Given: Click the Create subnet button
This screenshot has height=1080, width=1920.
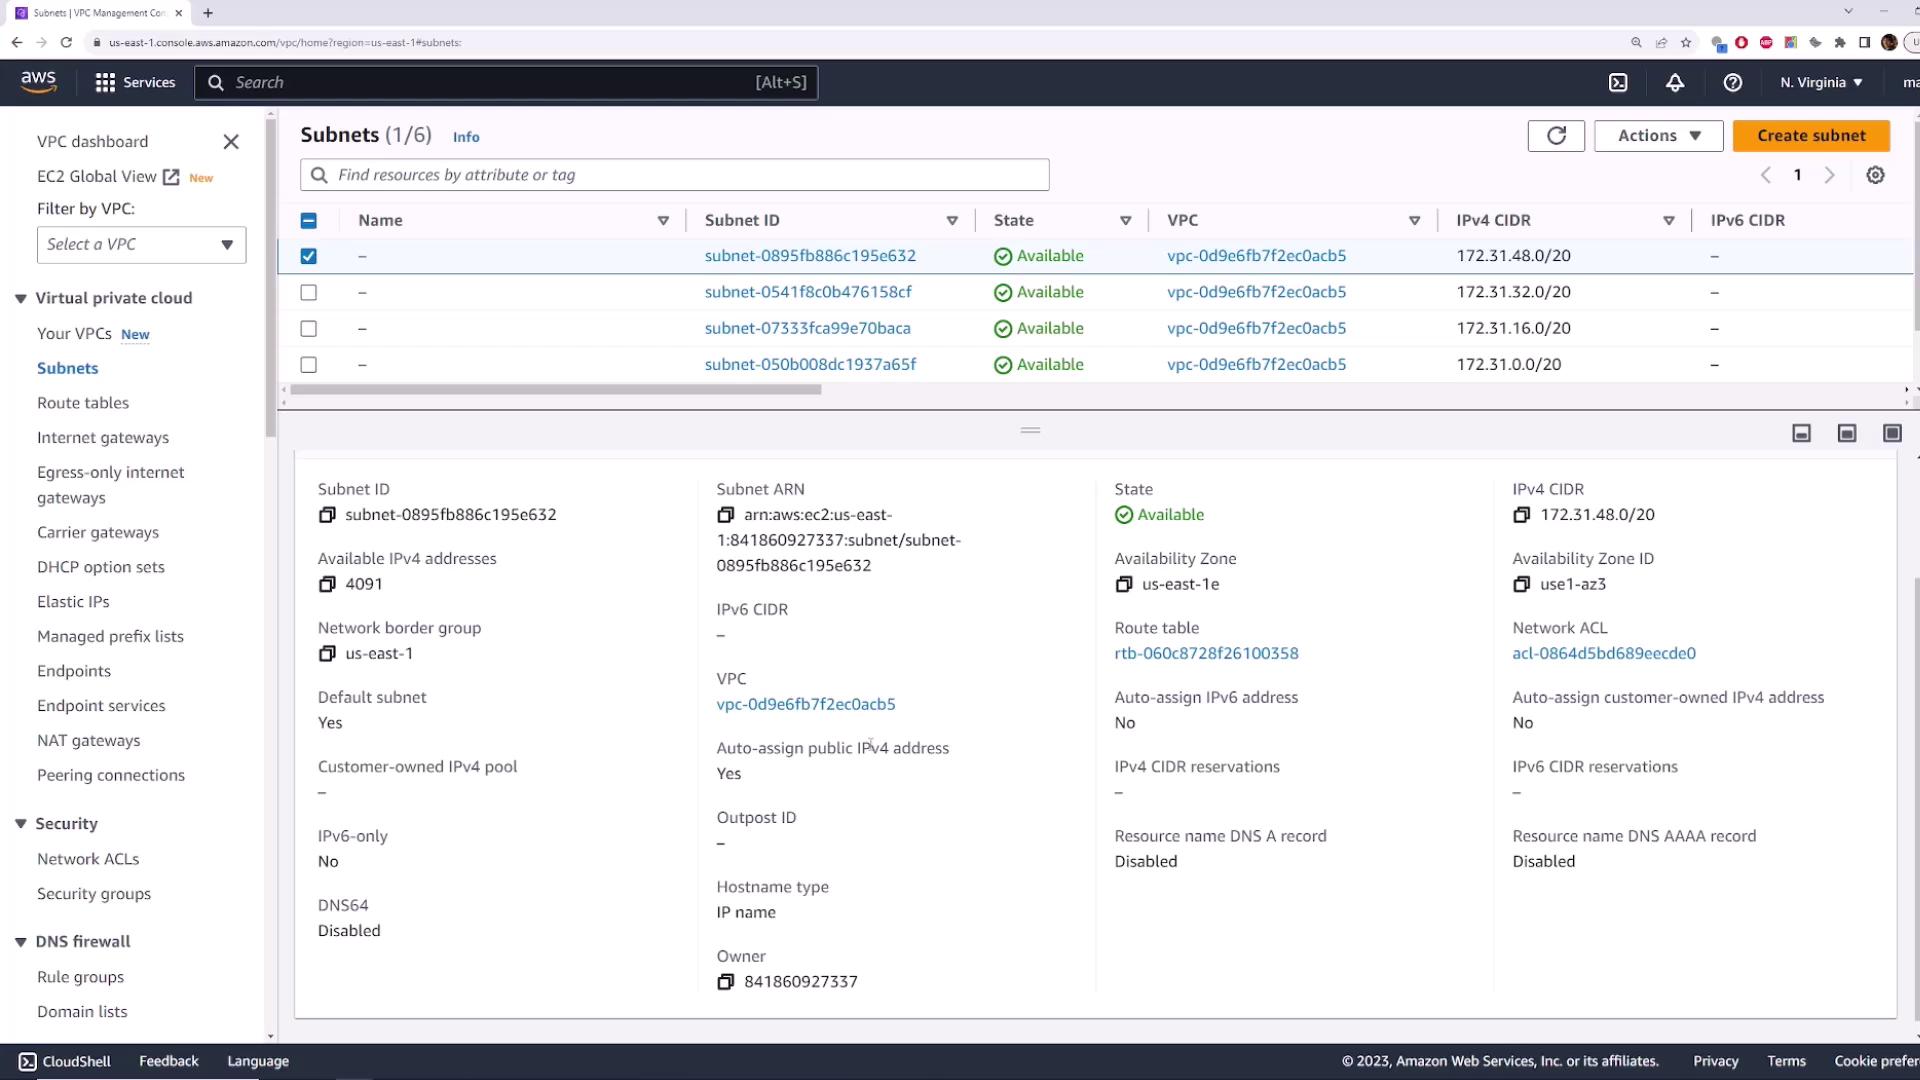Looking at the screenshot, I should coord(1810,136).
